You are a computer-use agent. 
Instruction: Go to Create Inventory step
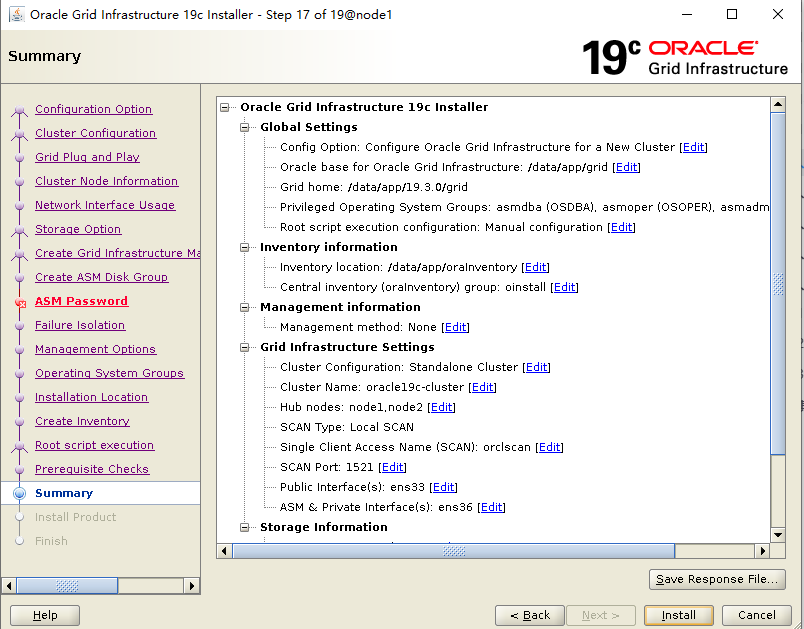82,421
